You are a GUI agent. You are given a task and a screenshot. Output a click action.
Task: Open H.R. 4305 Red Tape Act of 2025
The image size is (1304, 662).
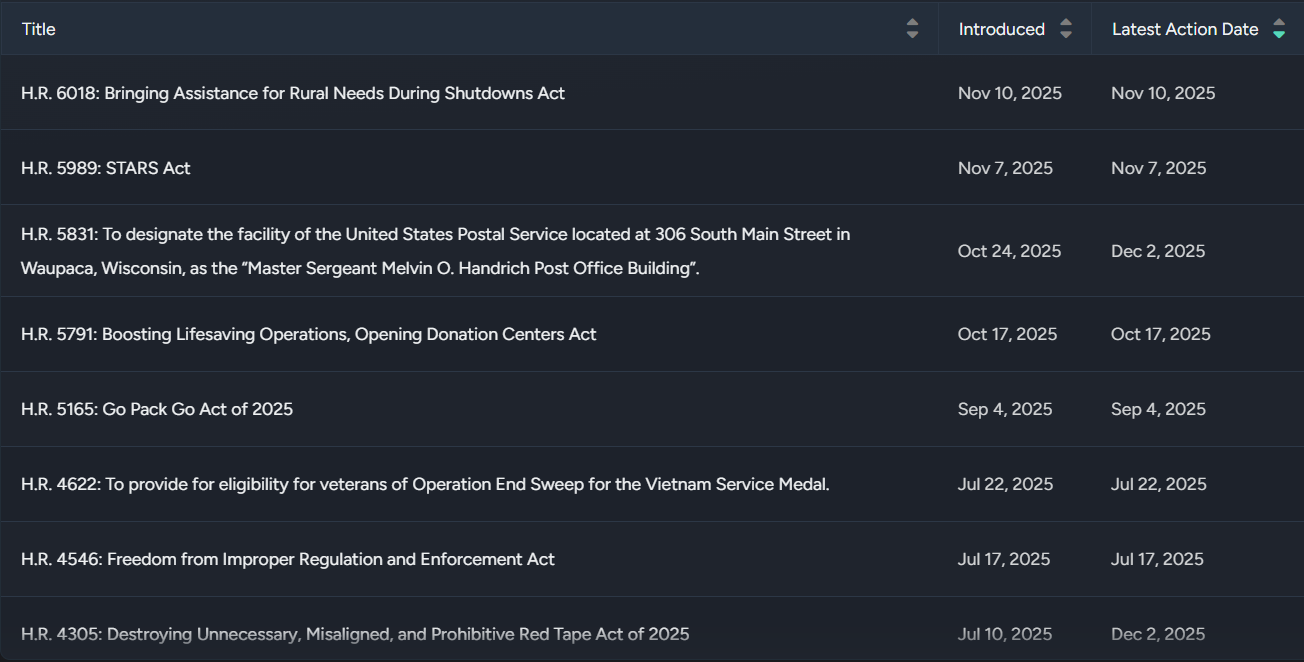click(x=355, y=634)
